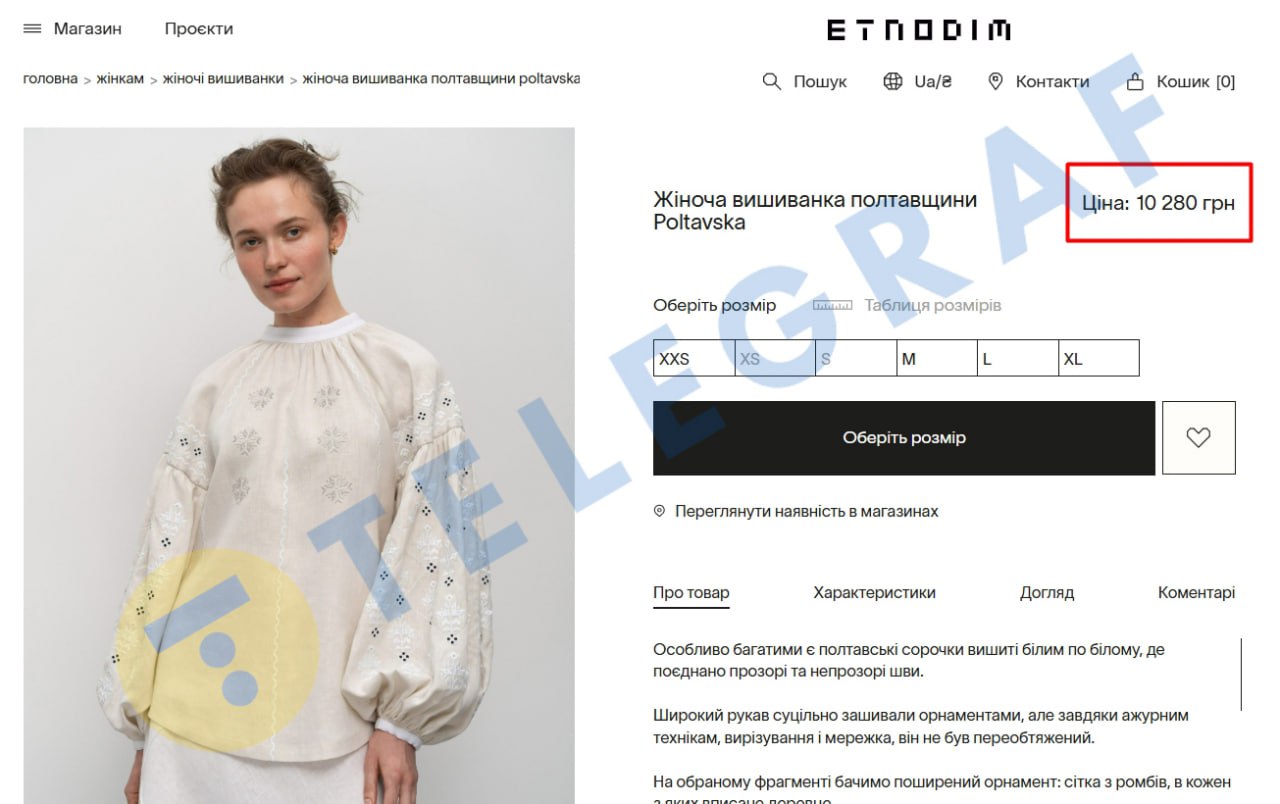Switch to the Характеристики tab

(874, 592)
